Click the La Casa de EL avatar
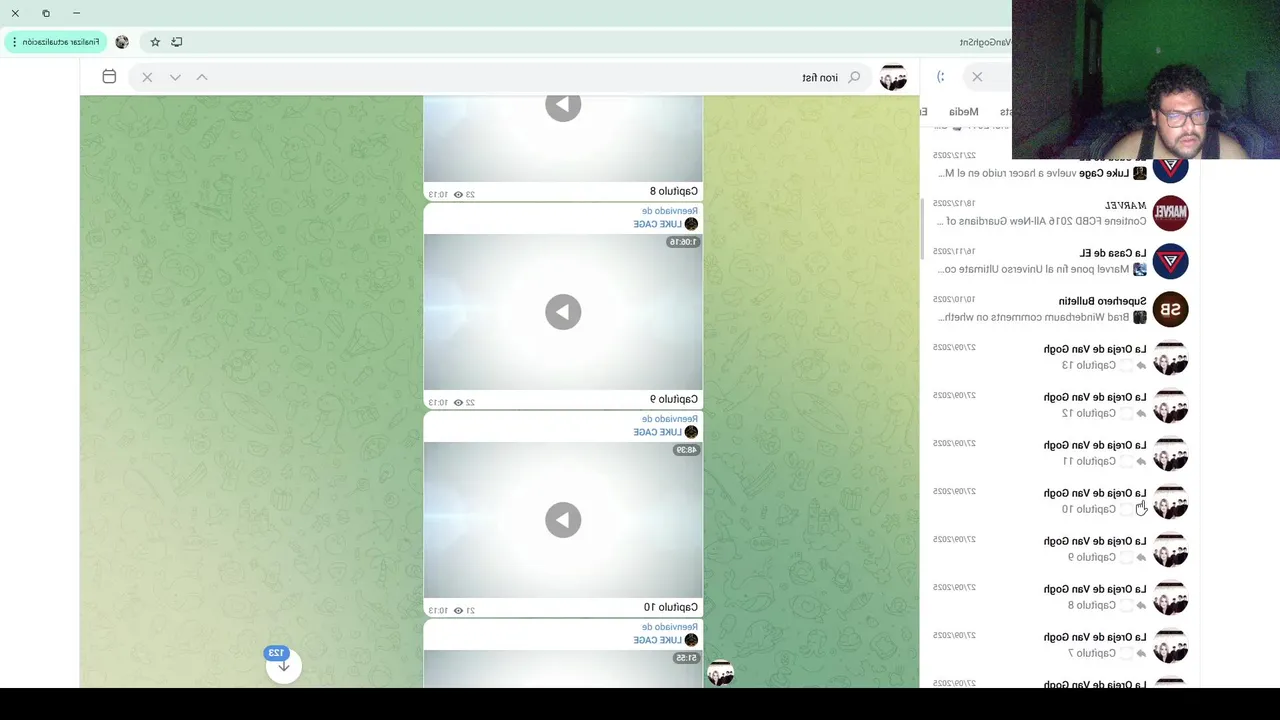This screenshot has height=720, width=1280. coord(1170,261)
